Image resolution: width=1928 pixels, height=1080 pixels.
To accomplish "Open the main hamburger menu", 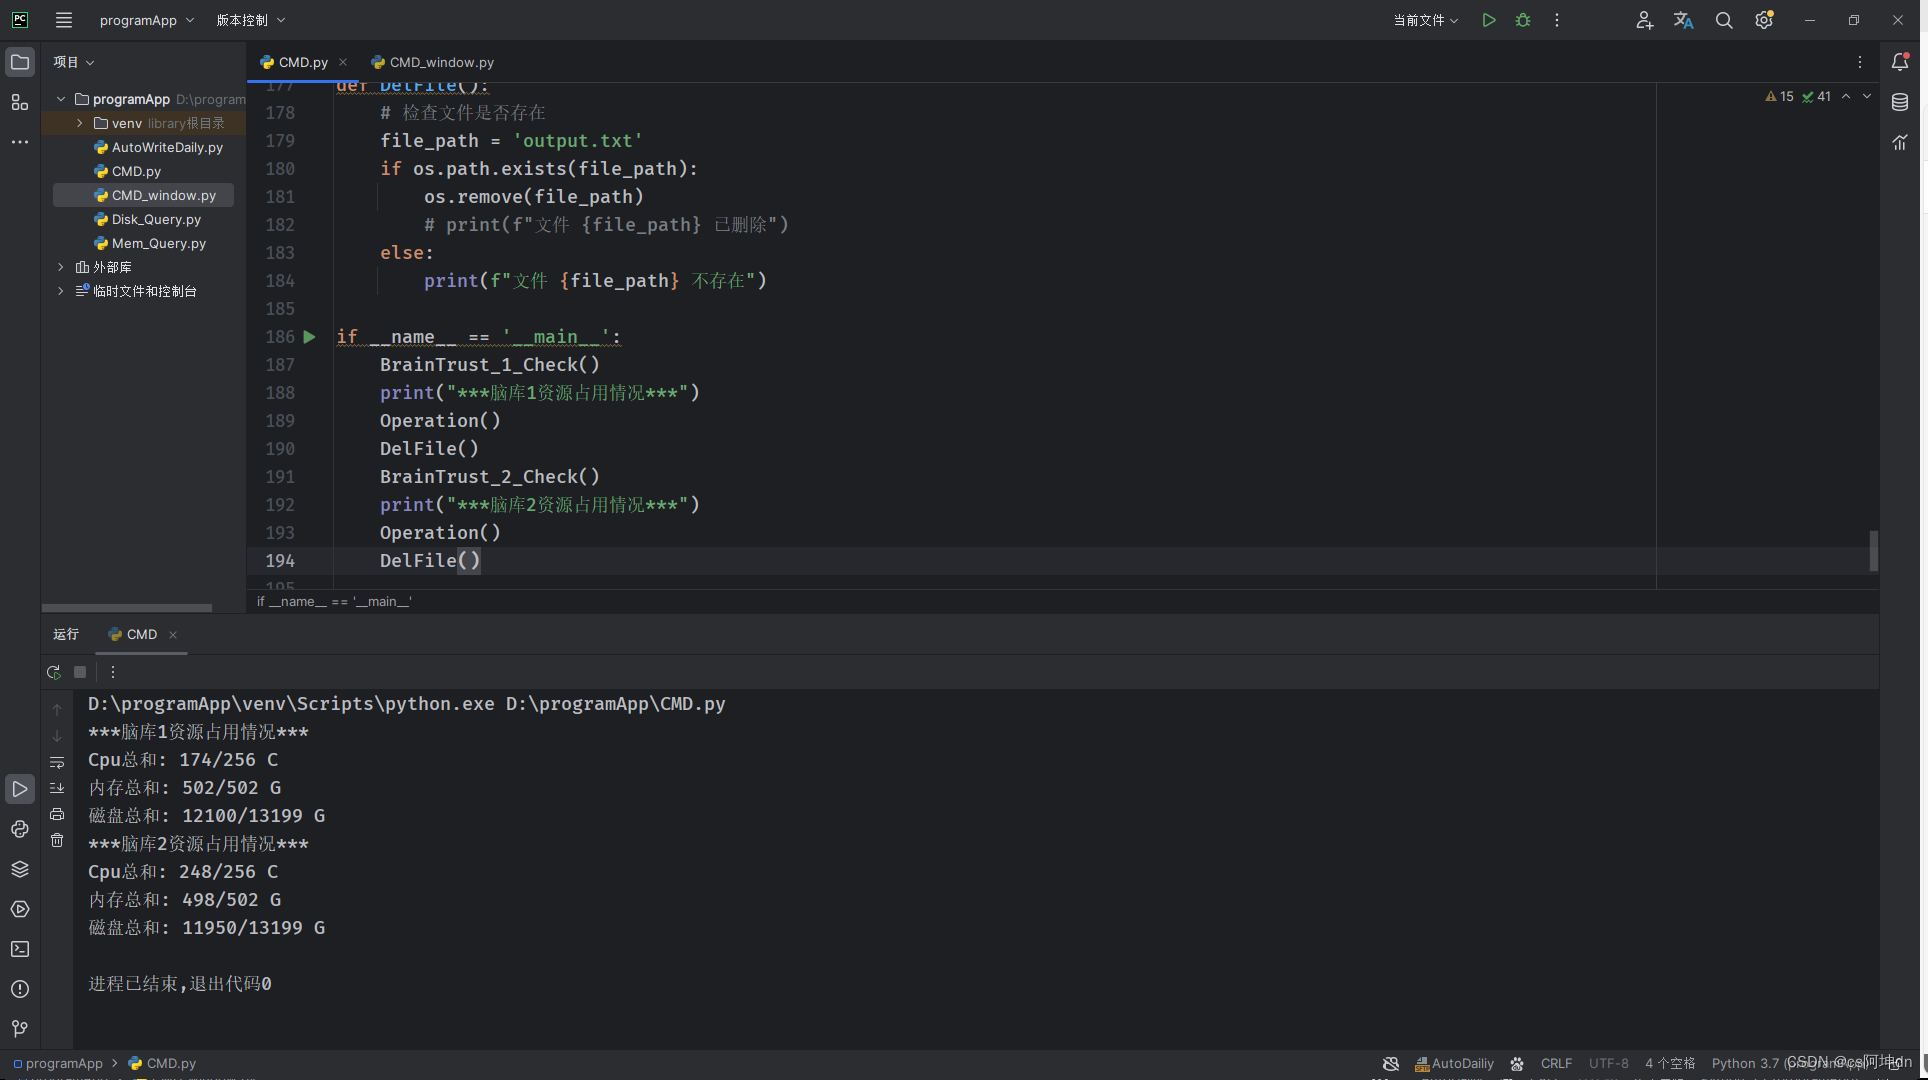I will tap(64, 20).
